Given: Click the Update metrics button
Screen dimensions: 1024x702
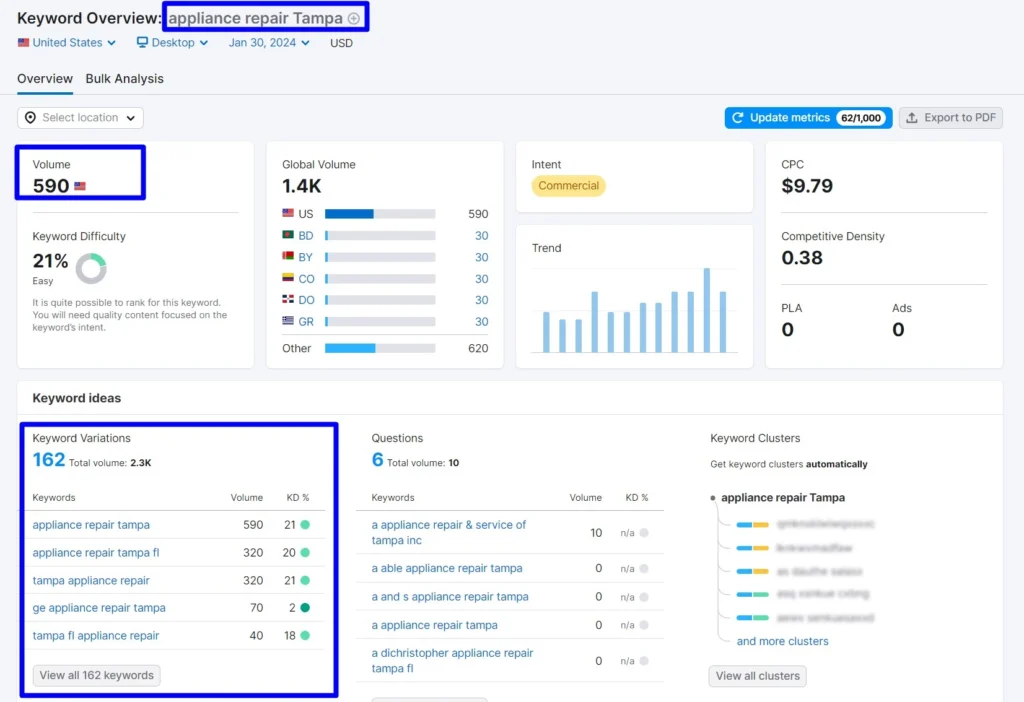Looking at the screenshot, I should tap(808, 118).
